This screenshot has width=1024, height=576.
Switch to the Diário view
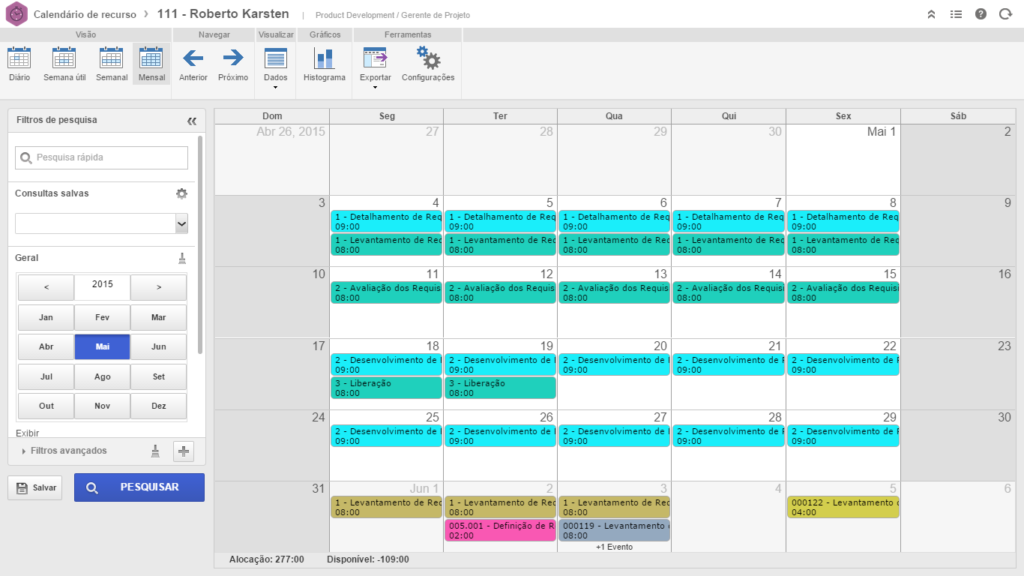pos(19,64)
